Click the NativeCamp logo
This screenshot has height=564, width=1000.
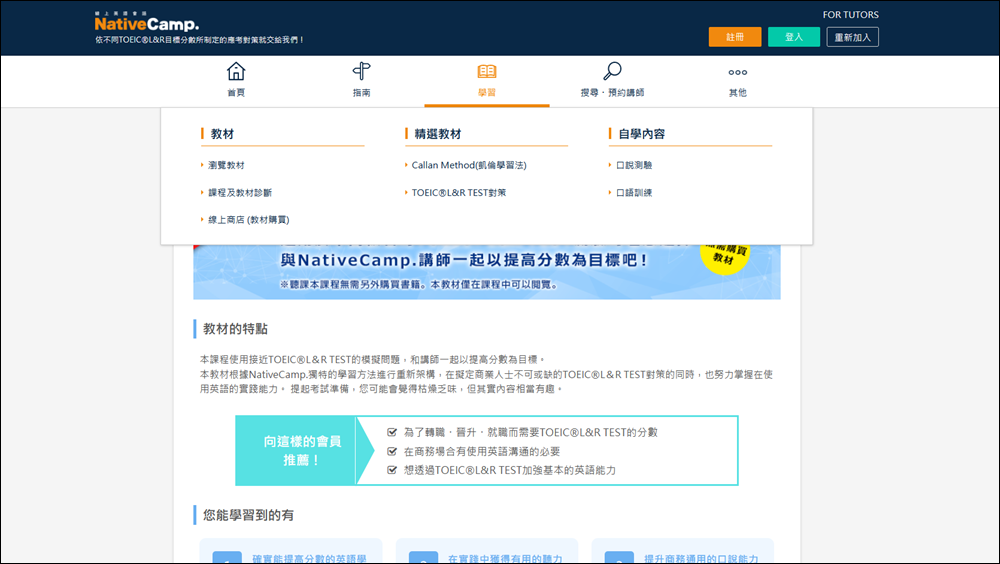pyautogui.click(x=147, y=22)
